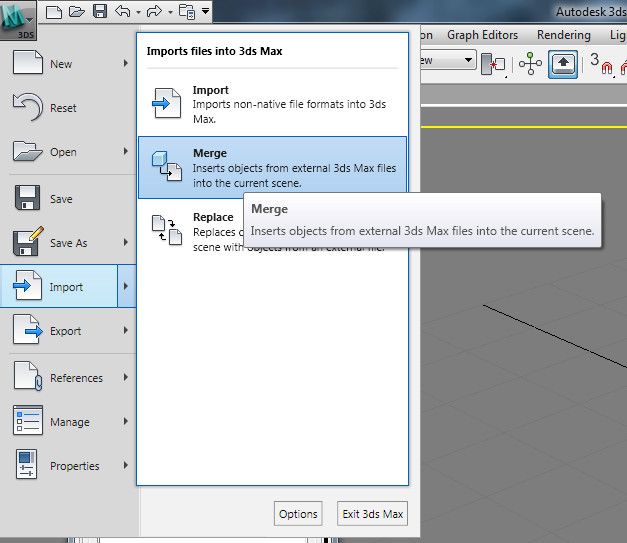Click the Open File folder icon in quick access toolbar
627x543 pixels.
pyautogui.click(x=77, y=12)
